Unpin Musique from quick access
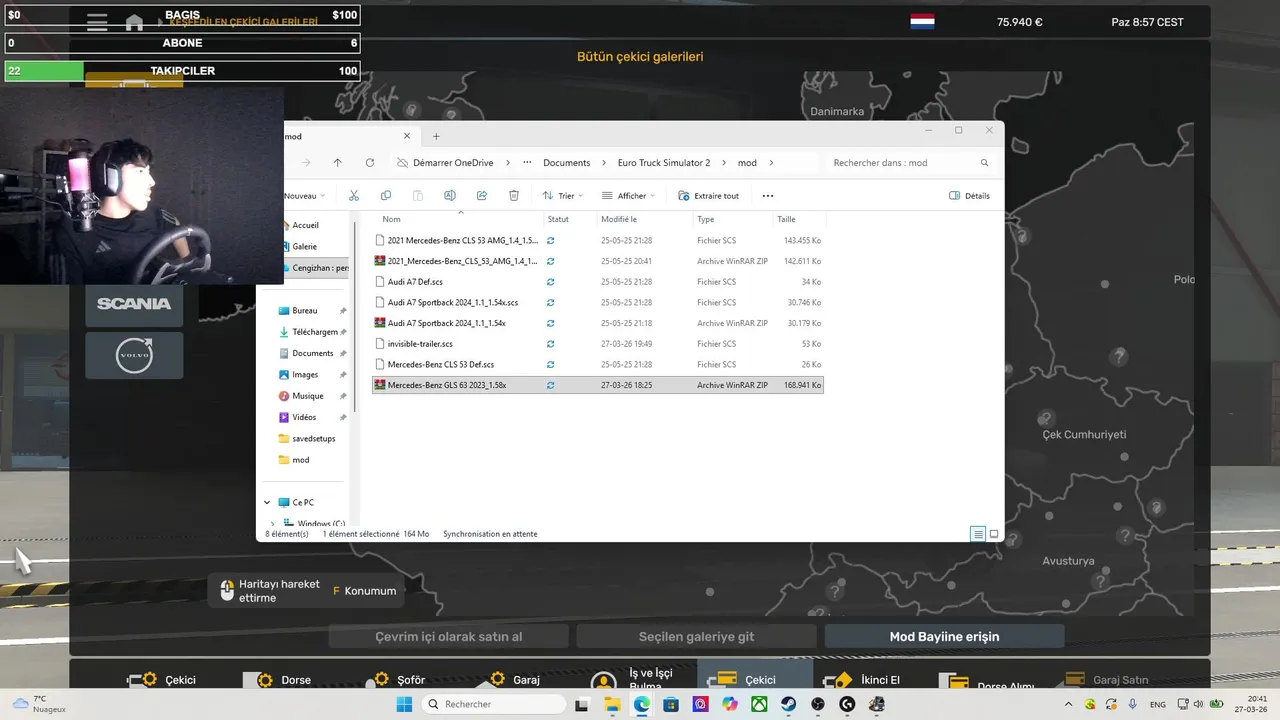Screen dimensions: 1280x720 [x=343, y=396]
